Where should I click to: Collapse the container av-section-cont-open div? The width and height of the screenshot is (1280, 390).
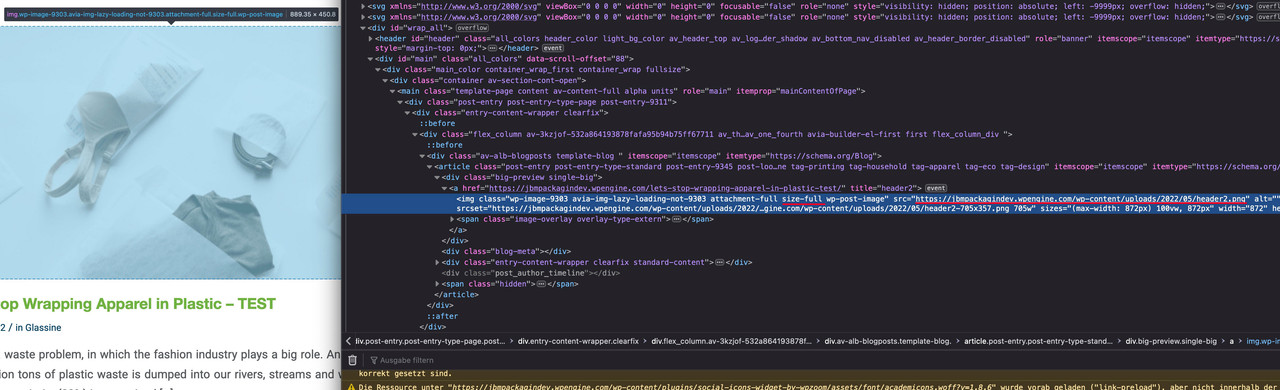point(386,80)
